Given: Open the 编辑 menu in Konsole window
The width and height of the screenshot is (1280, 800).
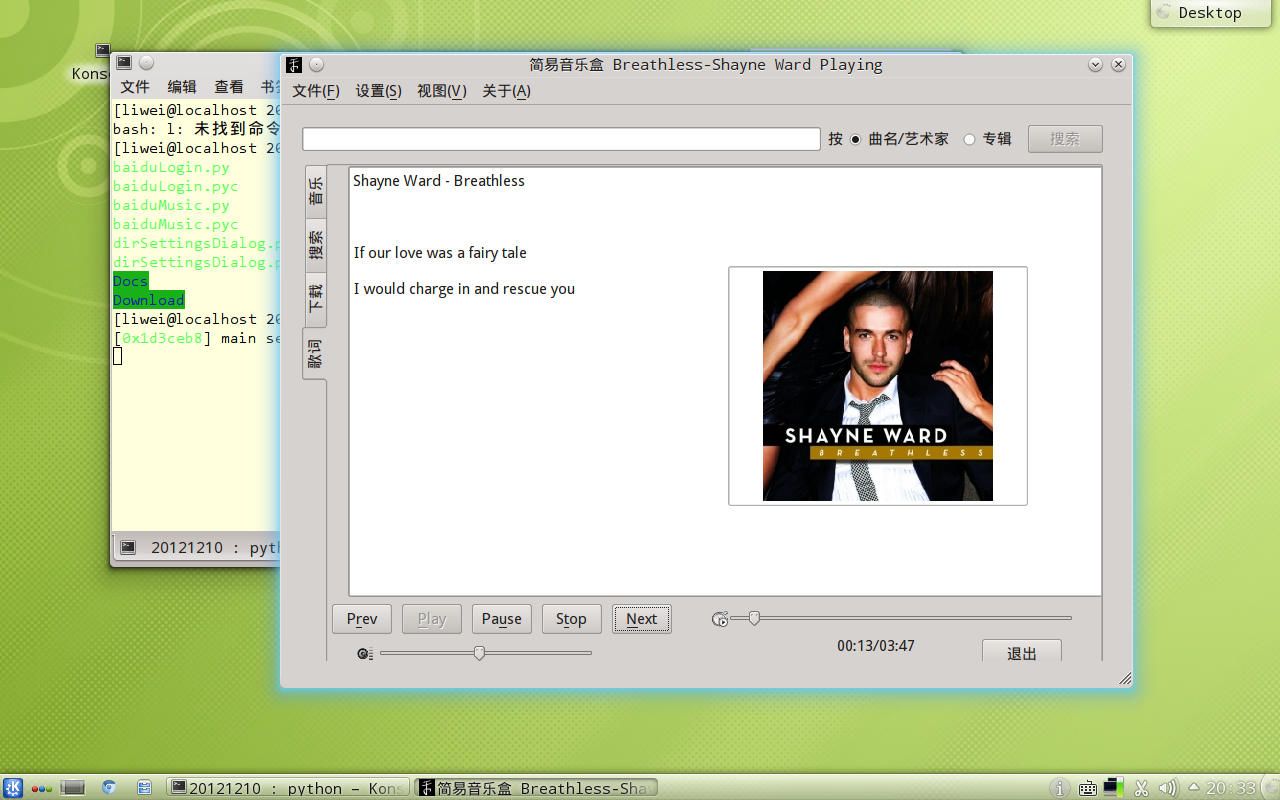Looking at the screenshot, I should [182, 87].
